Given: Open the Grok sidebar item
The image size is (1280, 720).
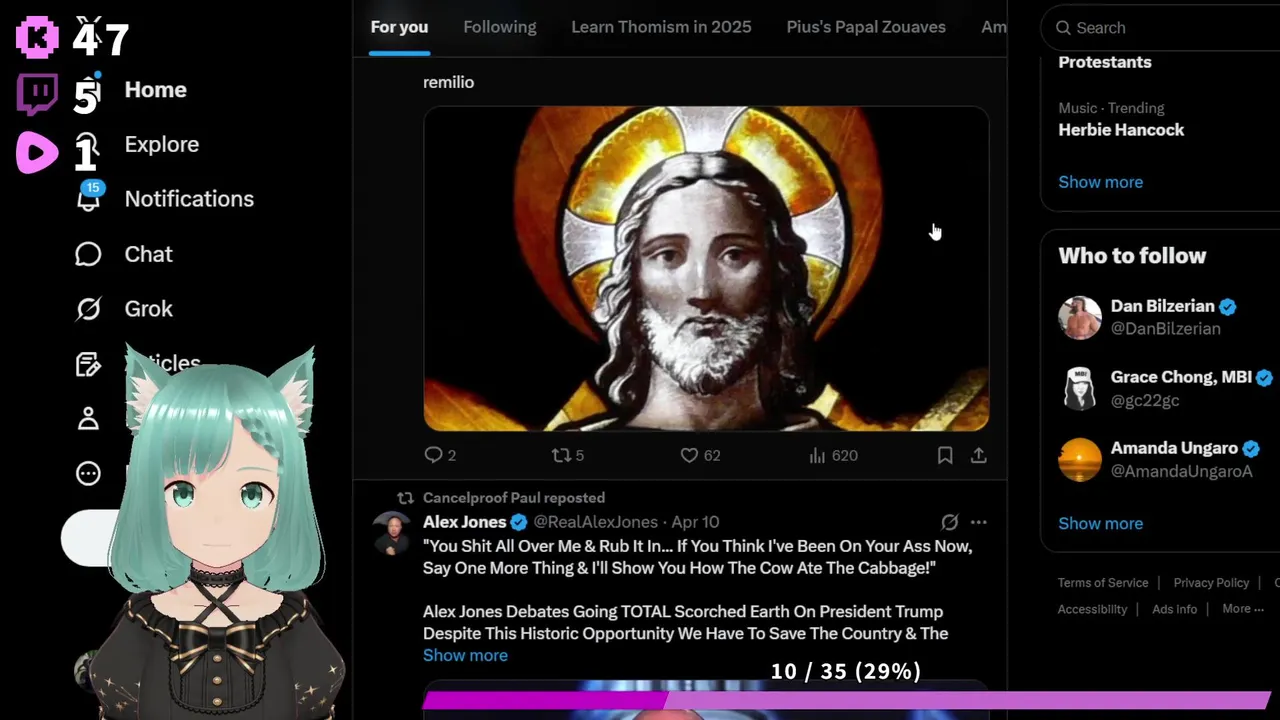Looking at the screenshot, I should [148, 309].
